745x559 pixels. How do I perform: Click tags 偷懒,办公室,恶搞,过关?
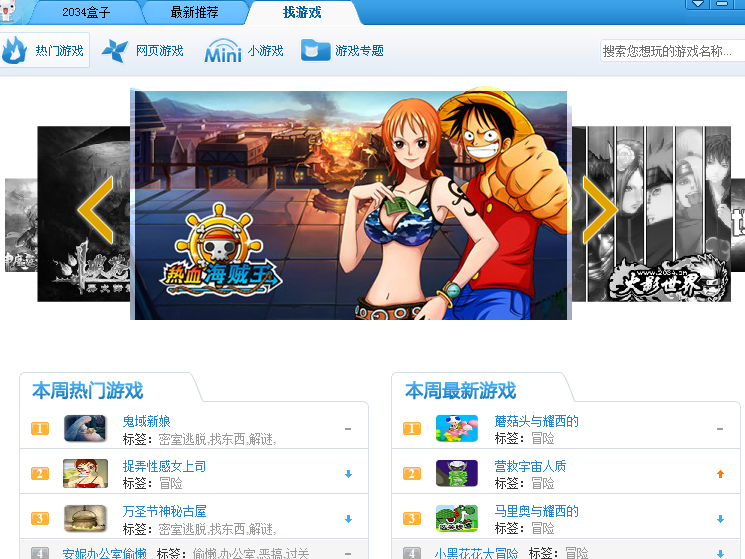[x=251, y=553]
